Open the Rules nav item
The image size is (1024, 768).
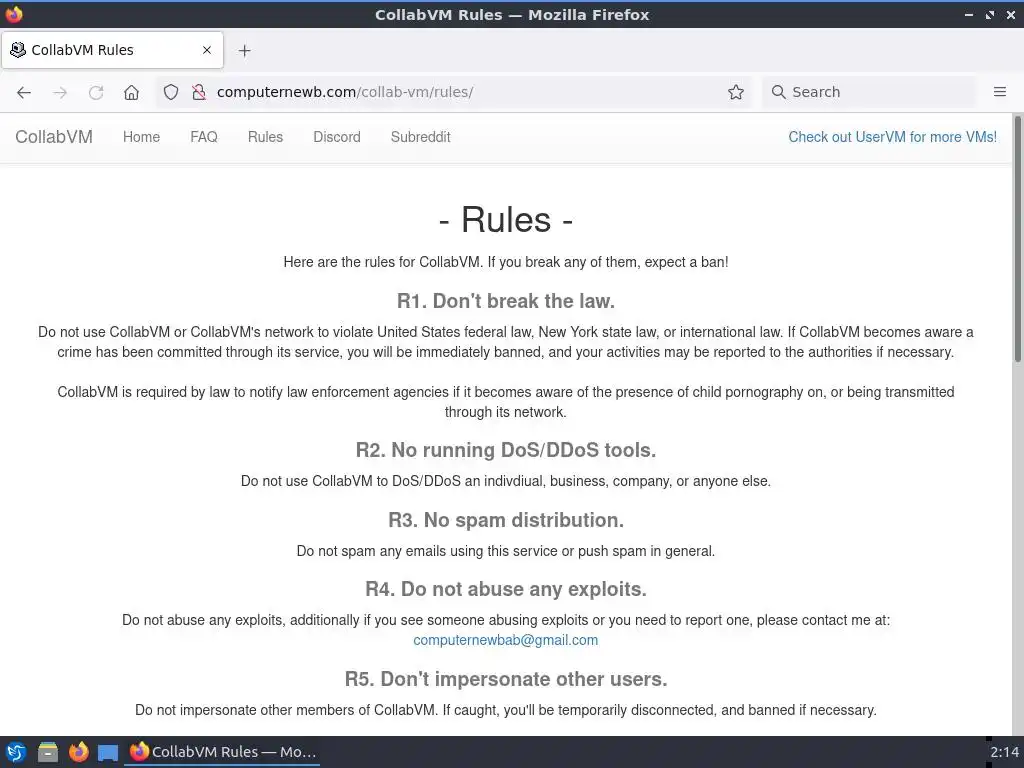click(265, 137)
